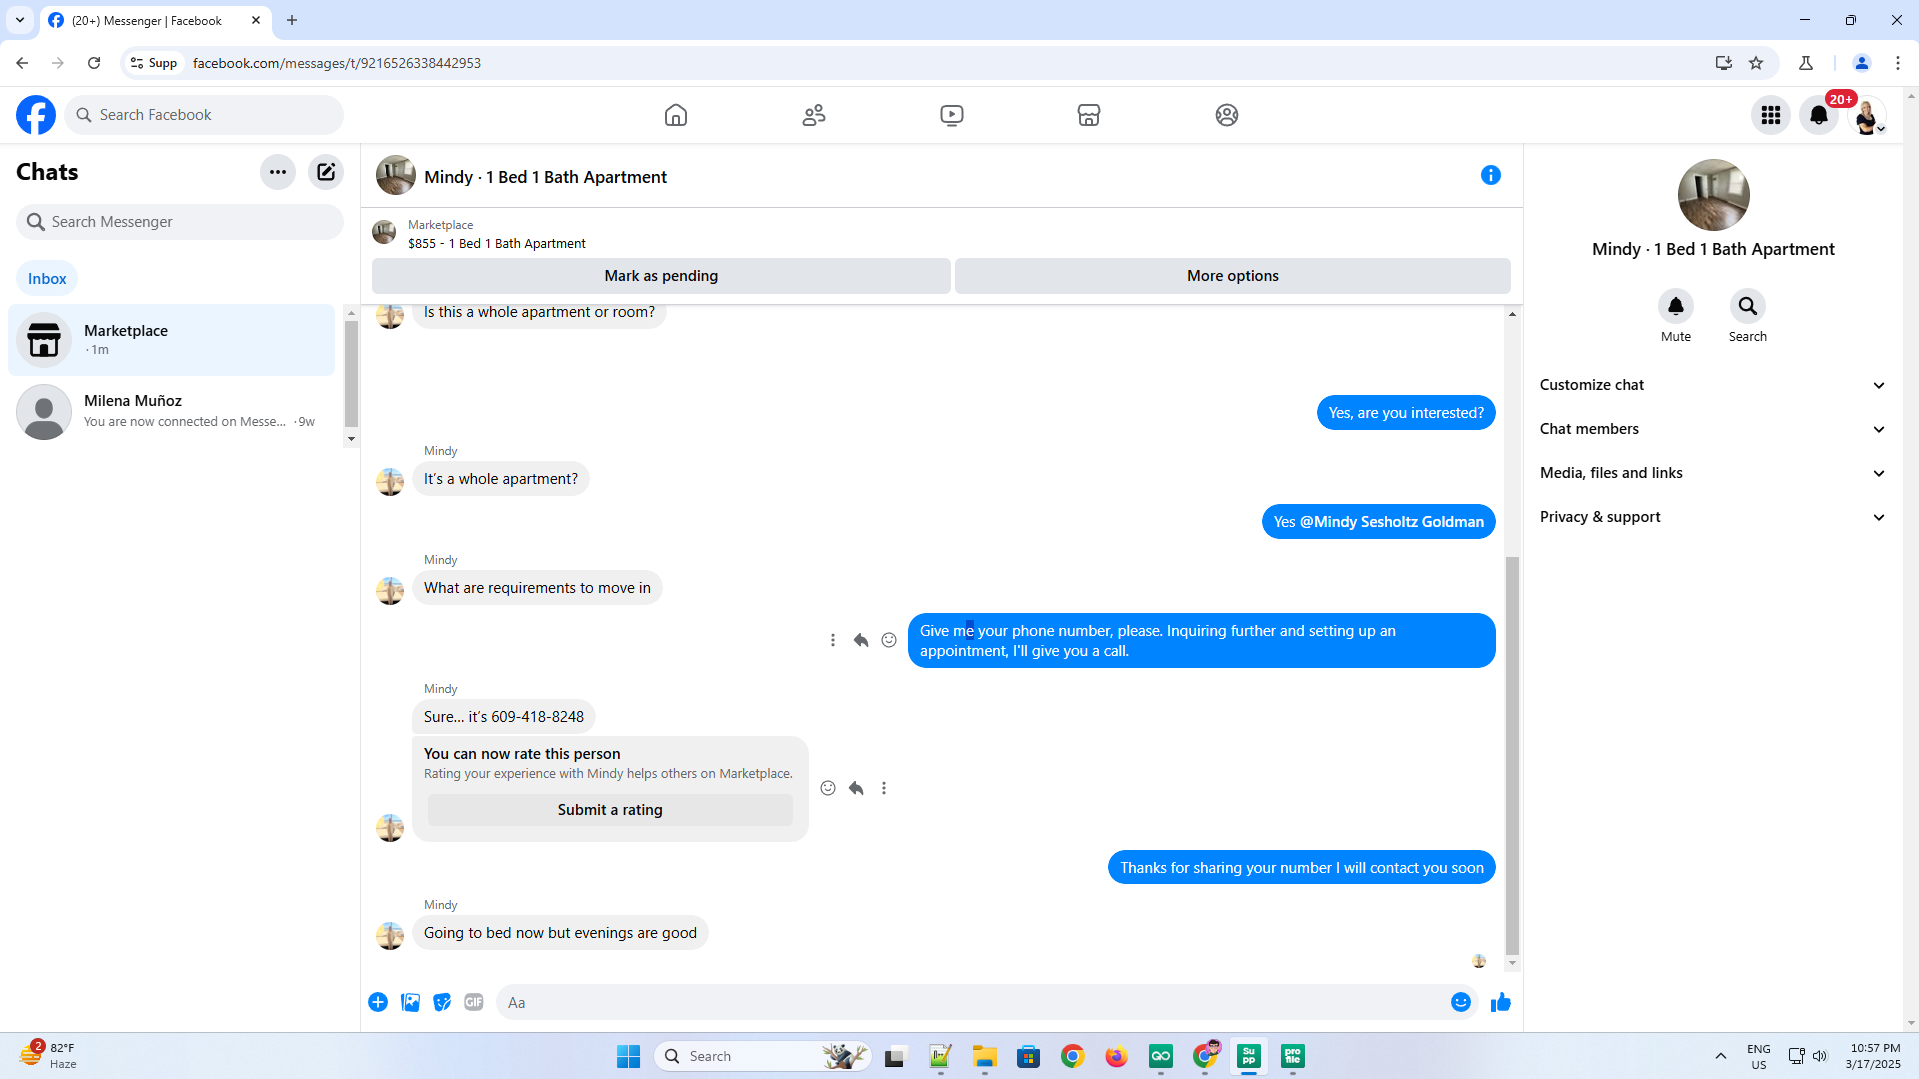
Task: Open Firefox from taskbar
Action: point(1117,1056)
